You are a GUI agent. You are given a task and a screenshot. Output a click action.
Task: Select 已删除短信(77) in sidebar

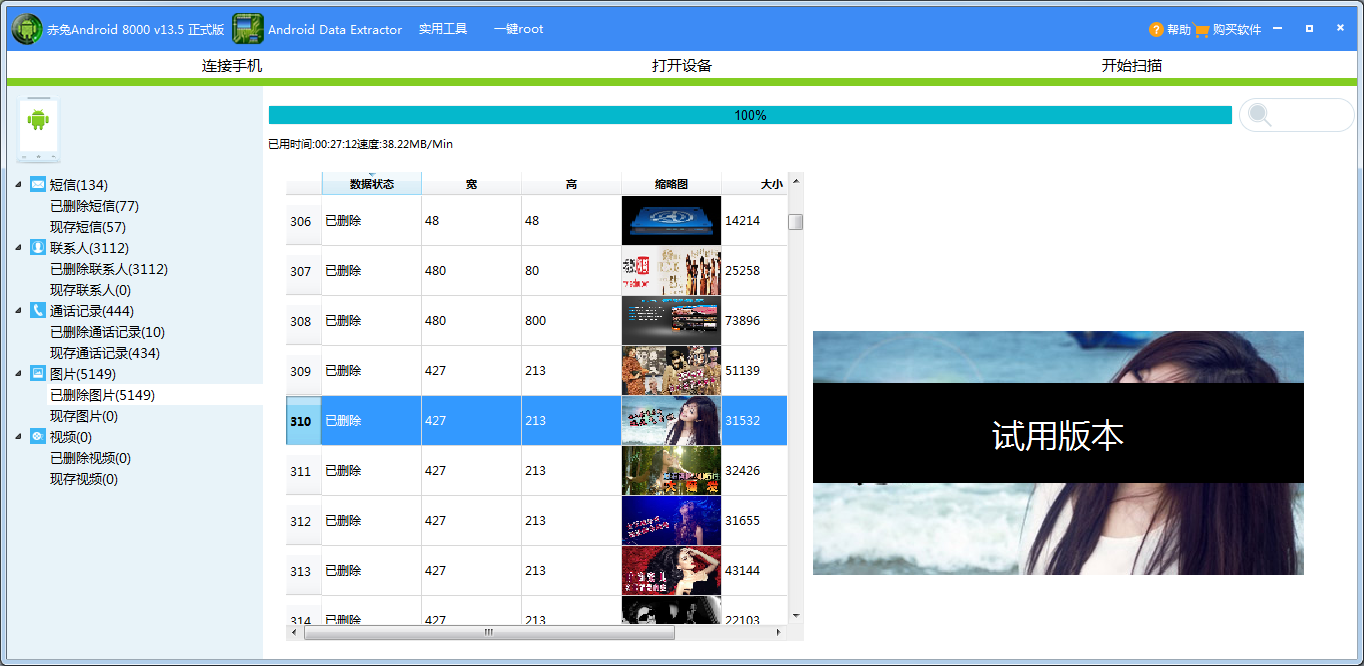pyautogui.click(x=94, y=206)
